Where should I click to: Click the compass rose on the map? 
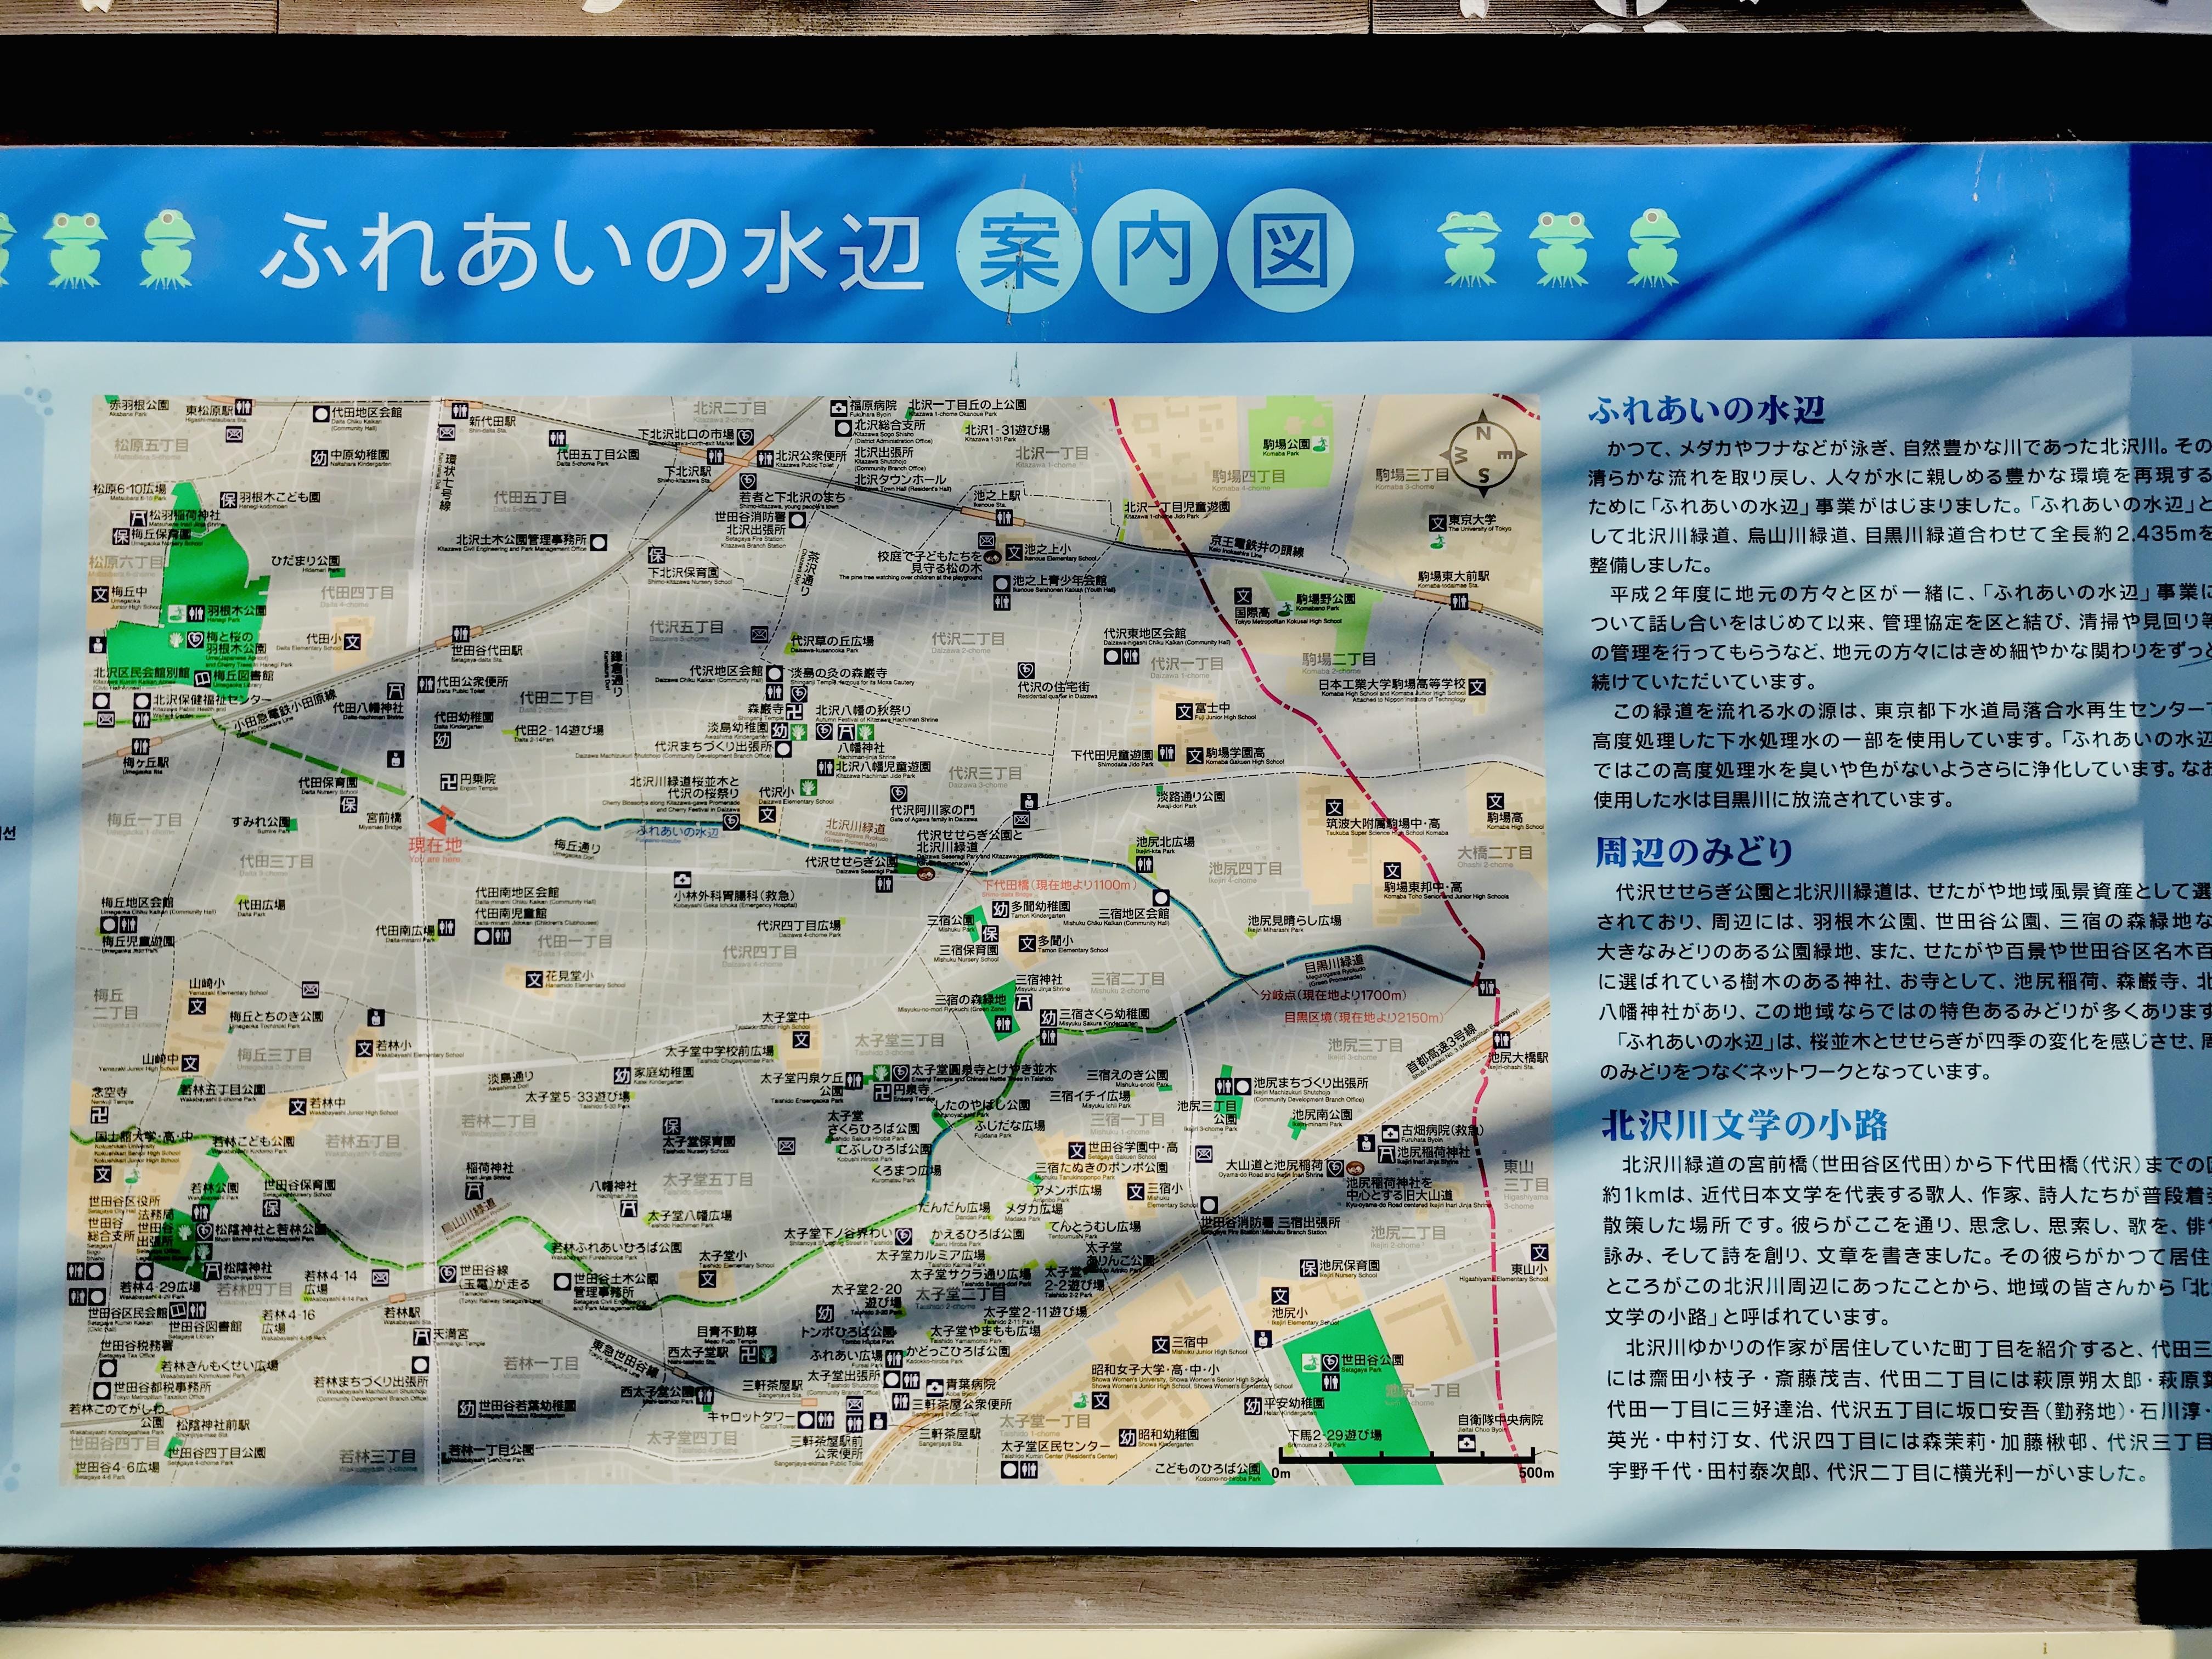point(1483,454)
